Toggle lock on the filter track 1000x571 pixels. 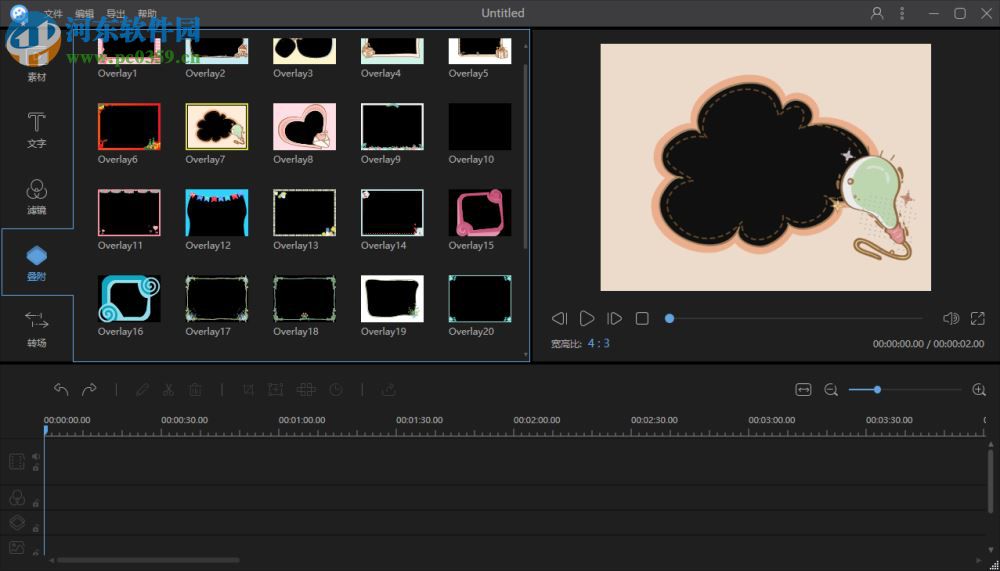click(36, 502)
